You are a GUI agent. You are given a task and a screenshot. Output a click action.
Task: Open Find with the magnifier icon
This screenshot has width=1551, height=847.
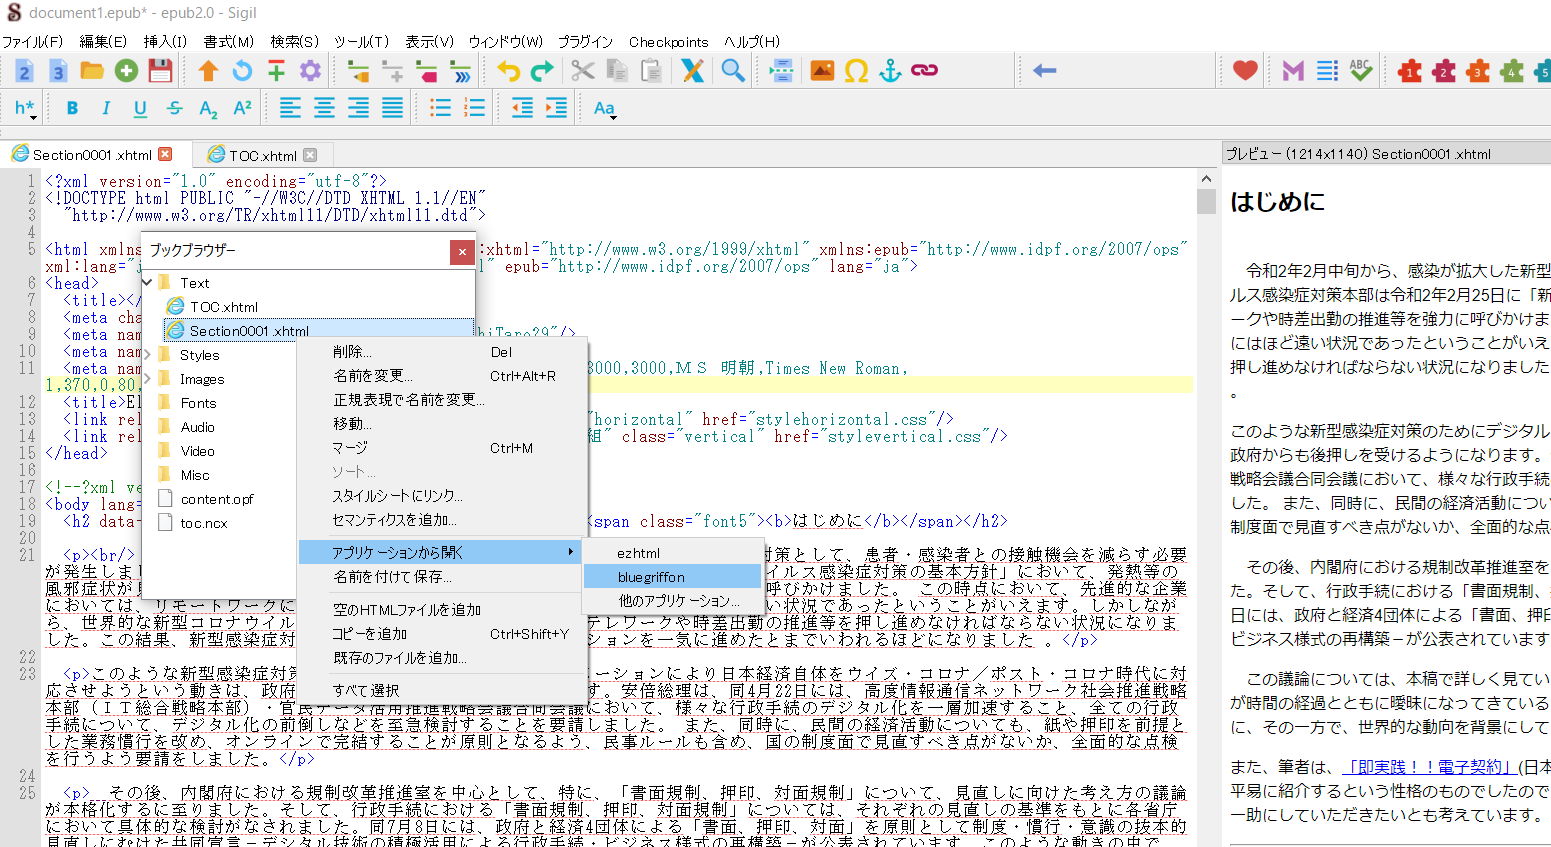[x=733, y=70]
